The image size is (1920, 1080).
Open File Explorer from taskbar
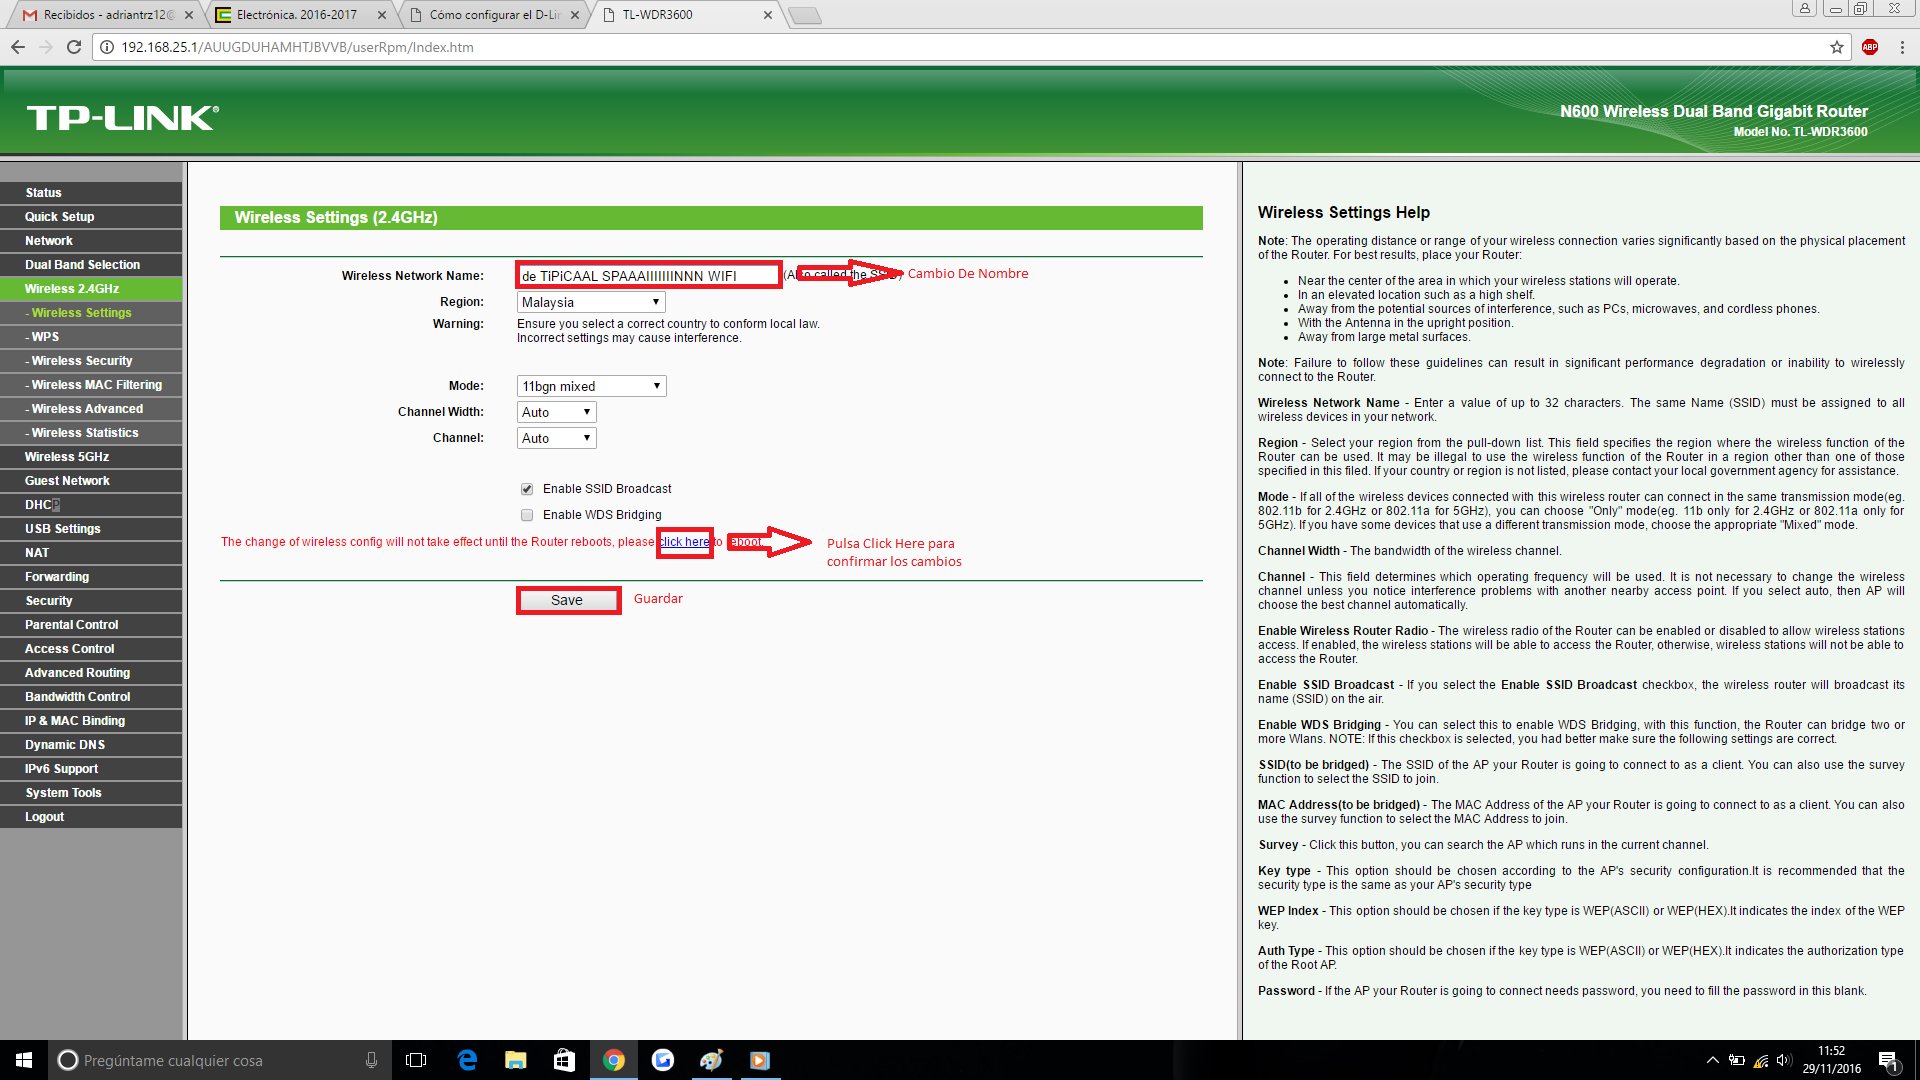(515, 1060)
